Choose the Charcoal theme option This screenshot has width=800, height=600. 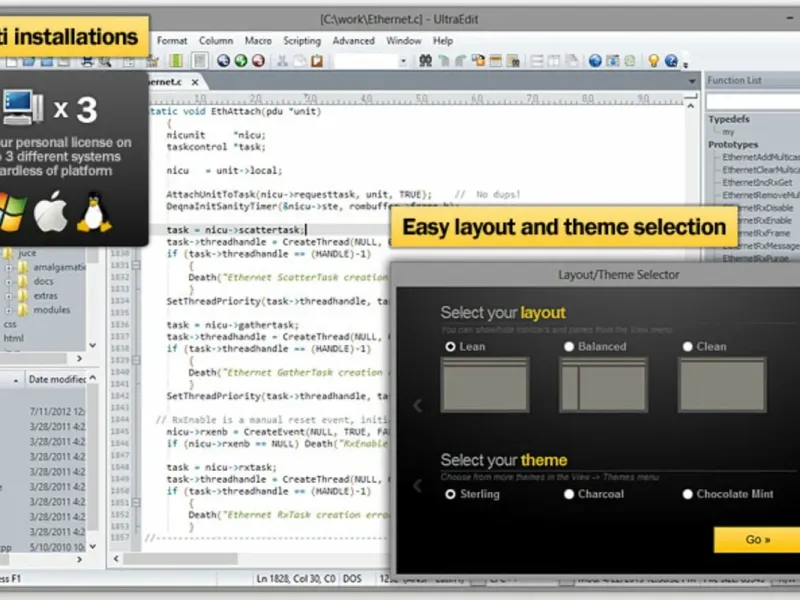(x=569, y=494)
